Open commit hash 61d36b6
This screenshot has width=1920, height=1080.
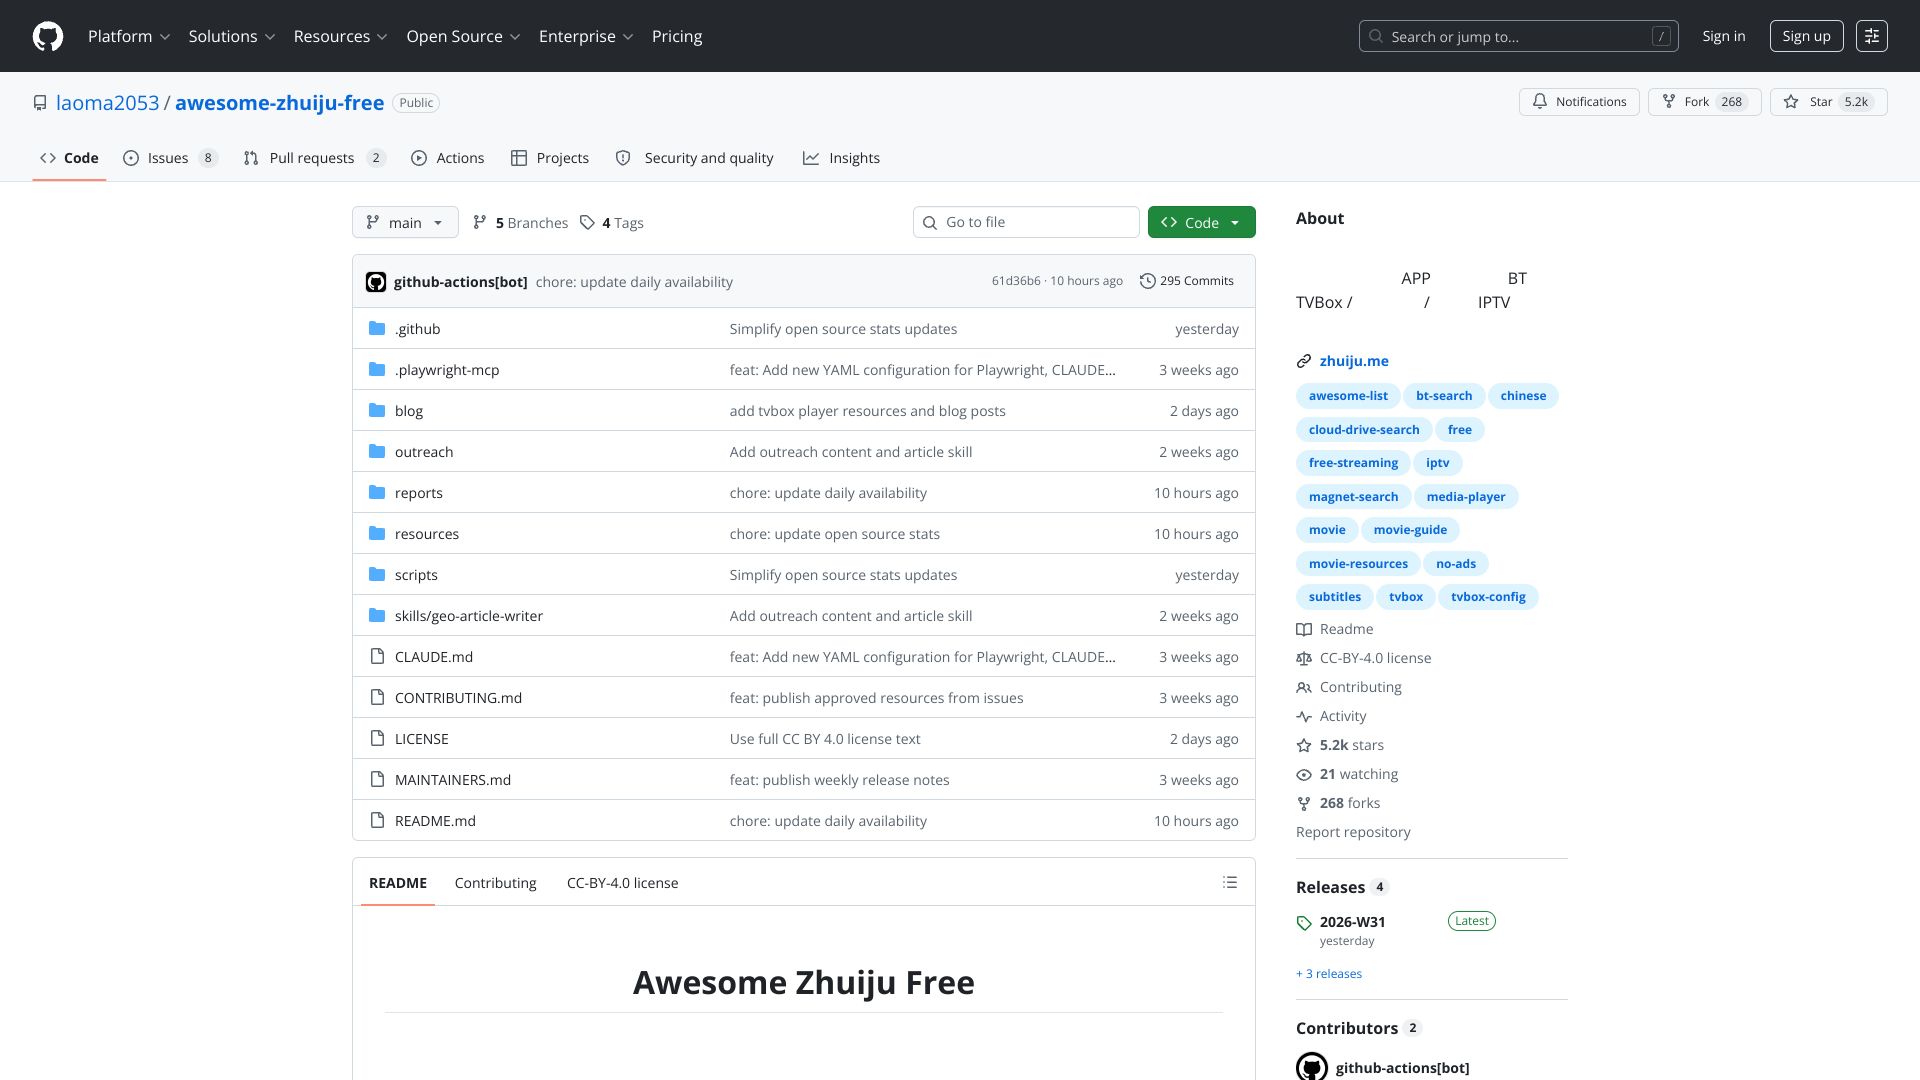click(1016, 281)
